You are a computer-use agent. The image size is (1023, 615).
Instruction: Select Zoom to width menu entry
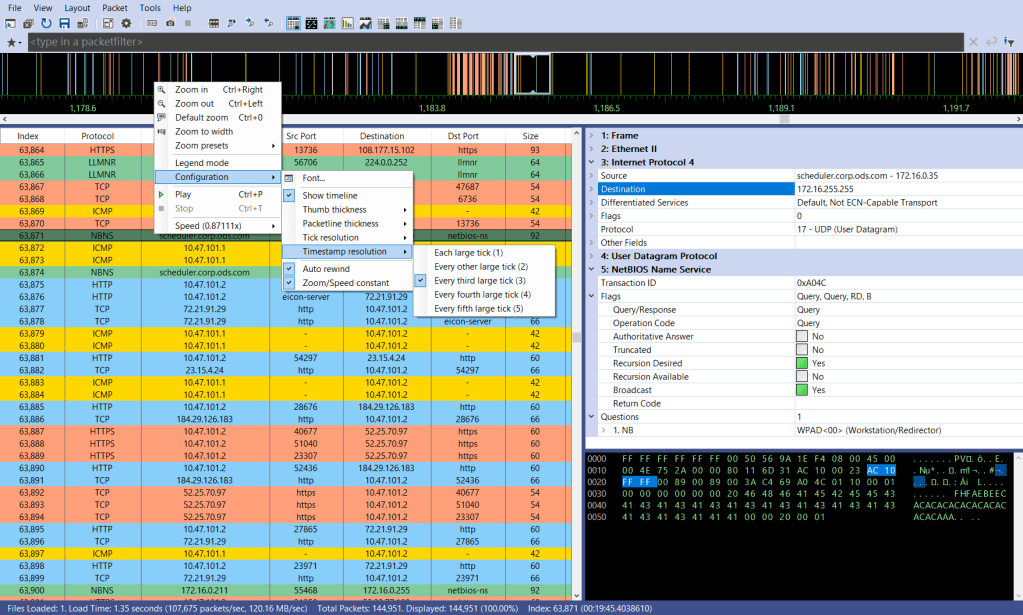click(203, 131)
